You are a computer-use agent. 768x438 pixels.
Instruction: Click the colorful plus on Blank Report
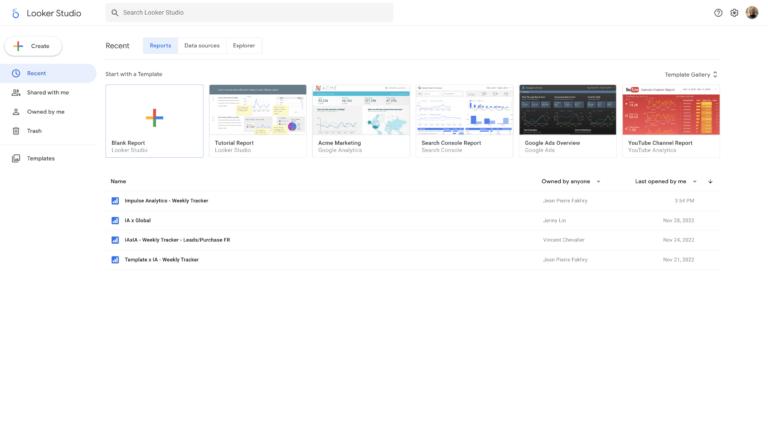coord(154,118)
